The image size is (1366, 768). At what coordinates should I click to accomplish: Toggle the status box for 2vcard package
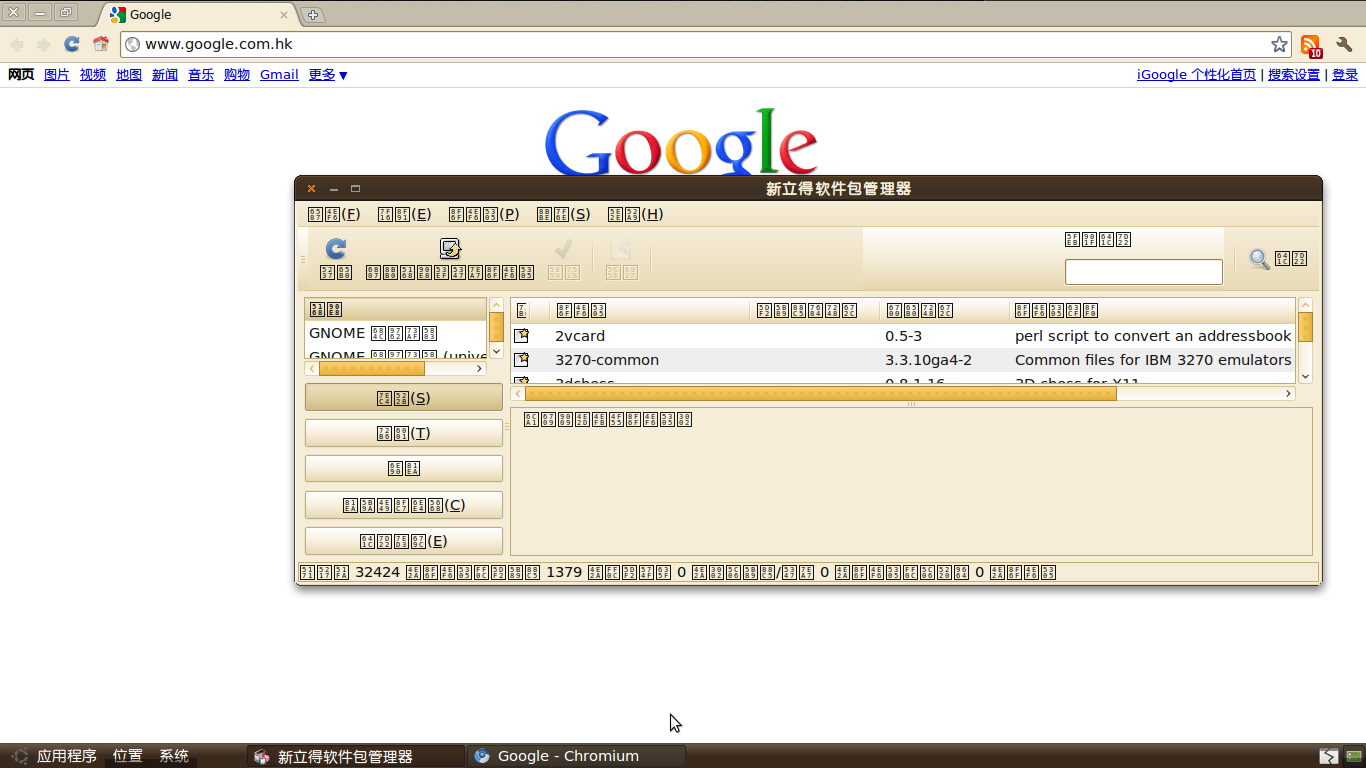(x=521, y=336)
